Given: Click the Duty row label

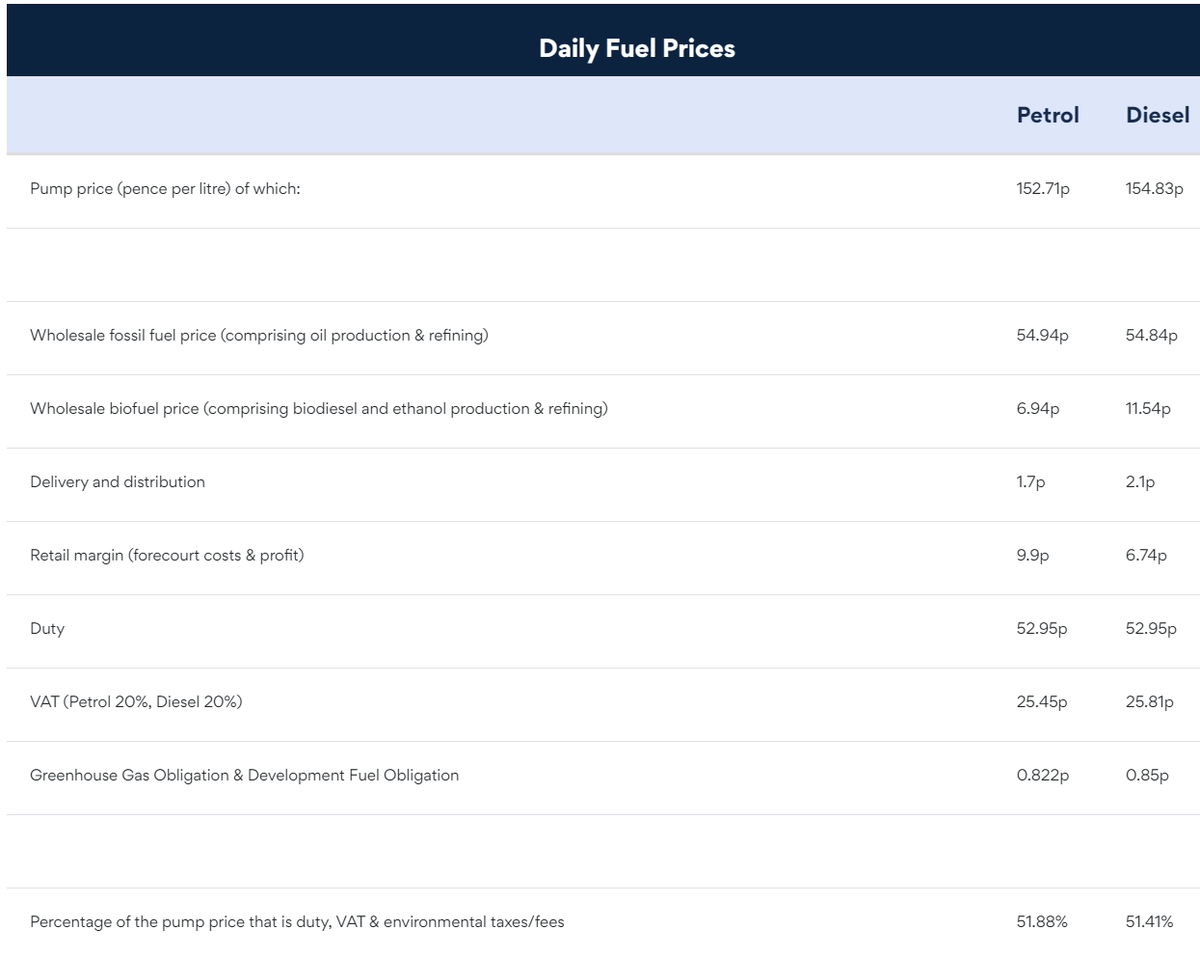Looking at the screenshot, I should coord(47,628).
